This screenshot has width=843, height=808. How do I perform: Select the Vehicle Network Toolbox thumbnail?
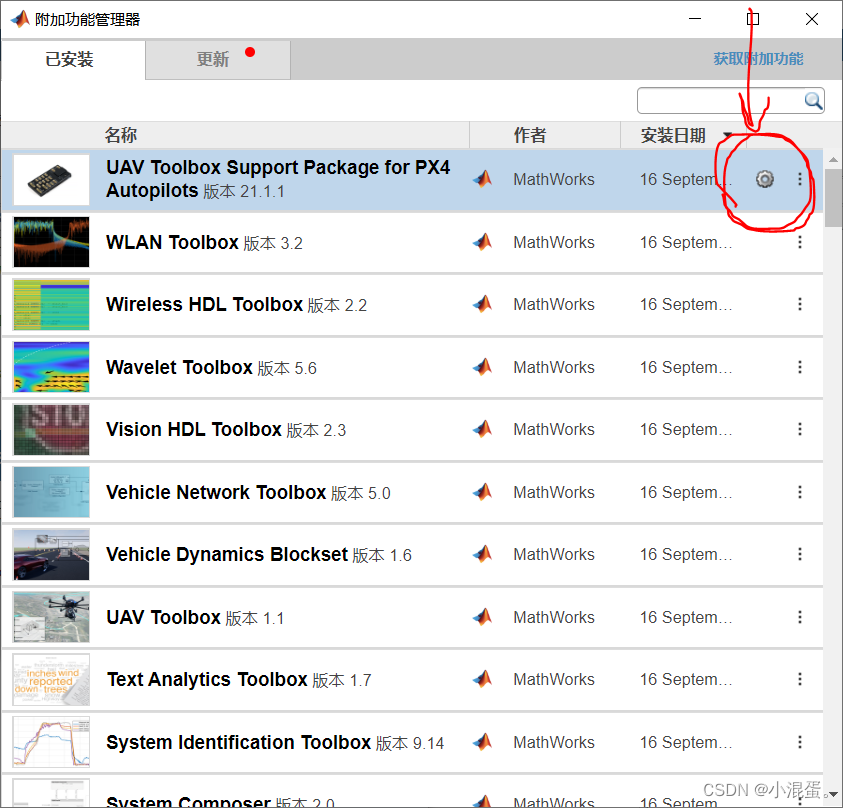point(51,492)
